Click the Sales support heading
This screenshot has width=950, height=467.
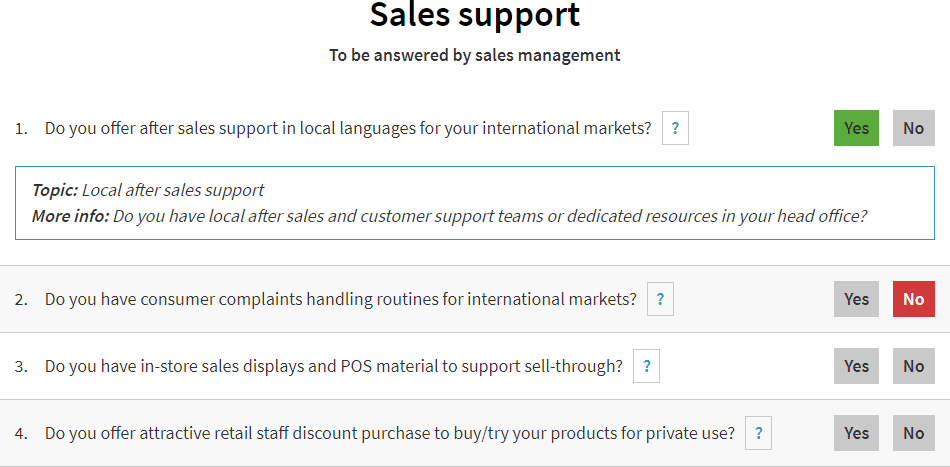474,15
